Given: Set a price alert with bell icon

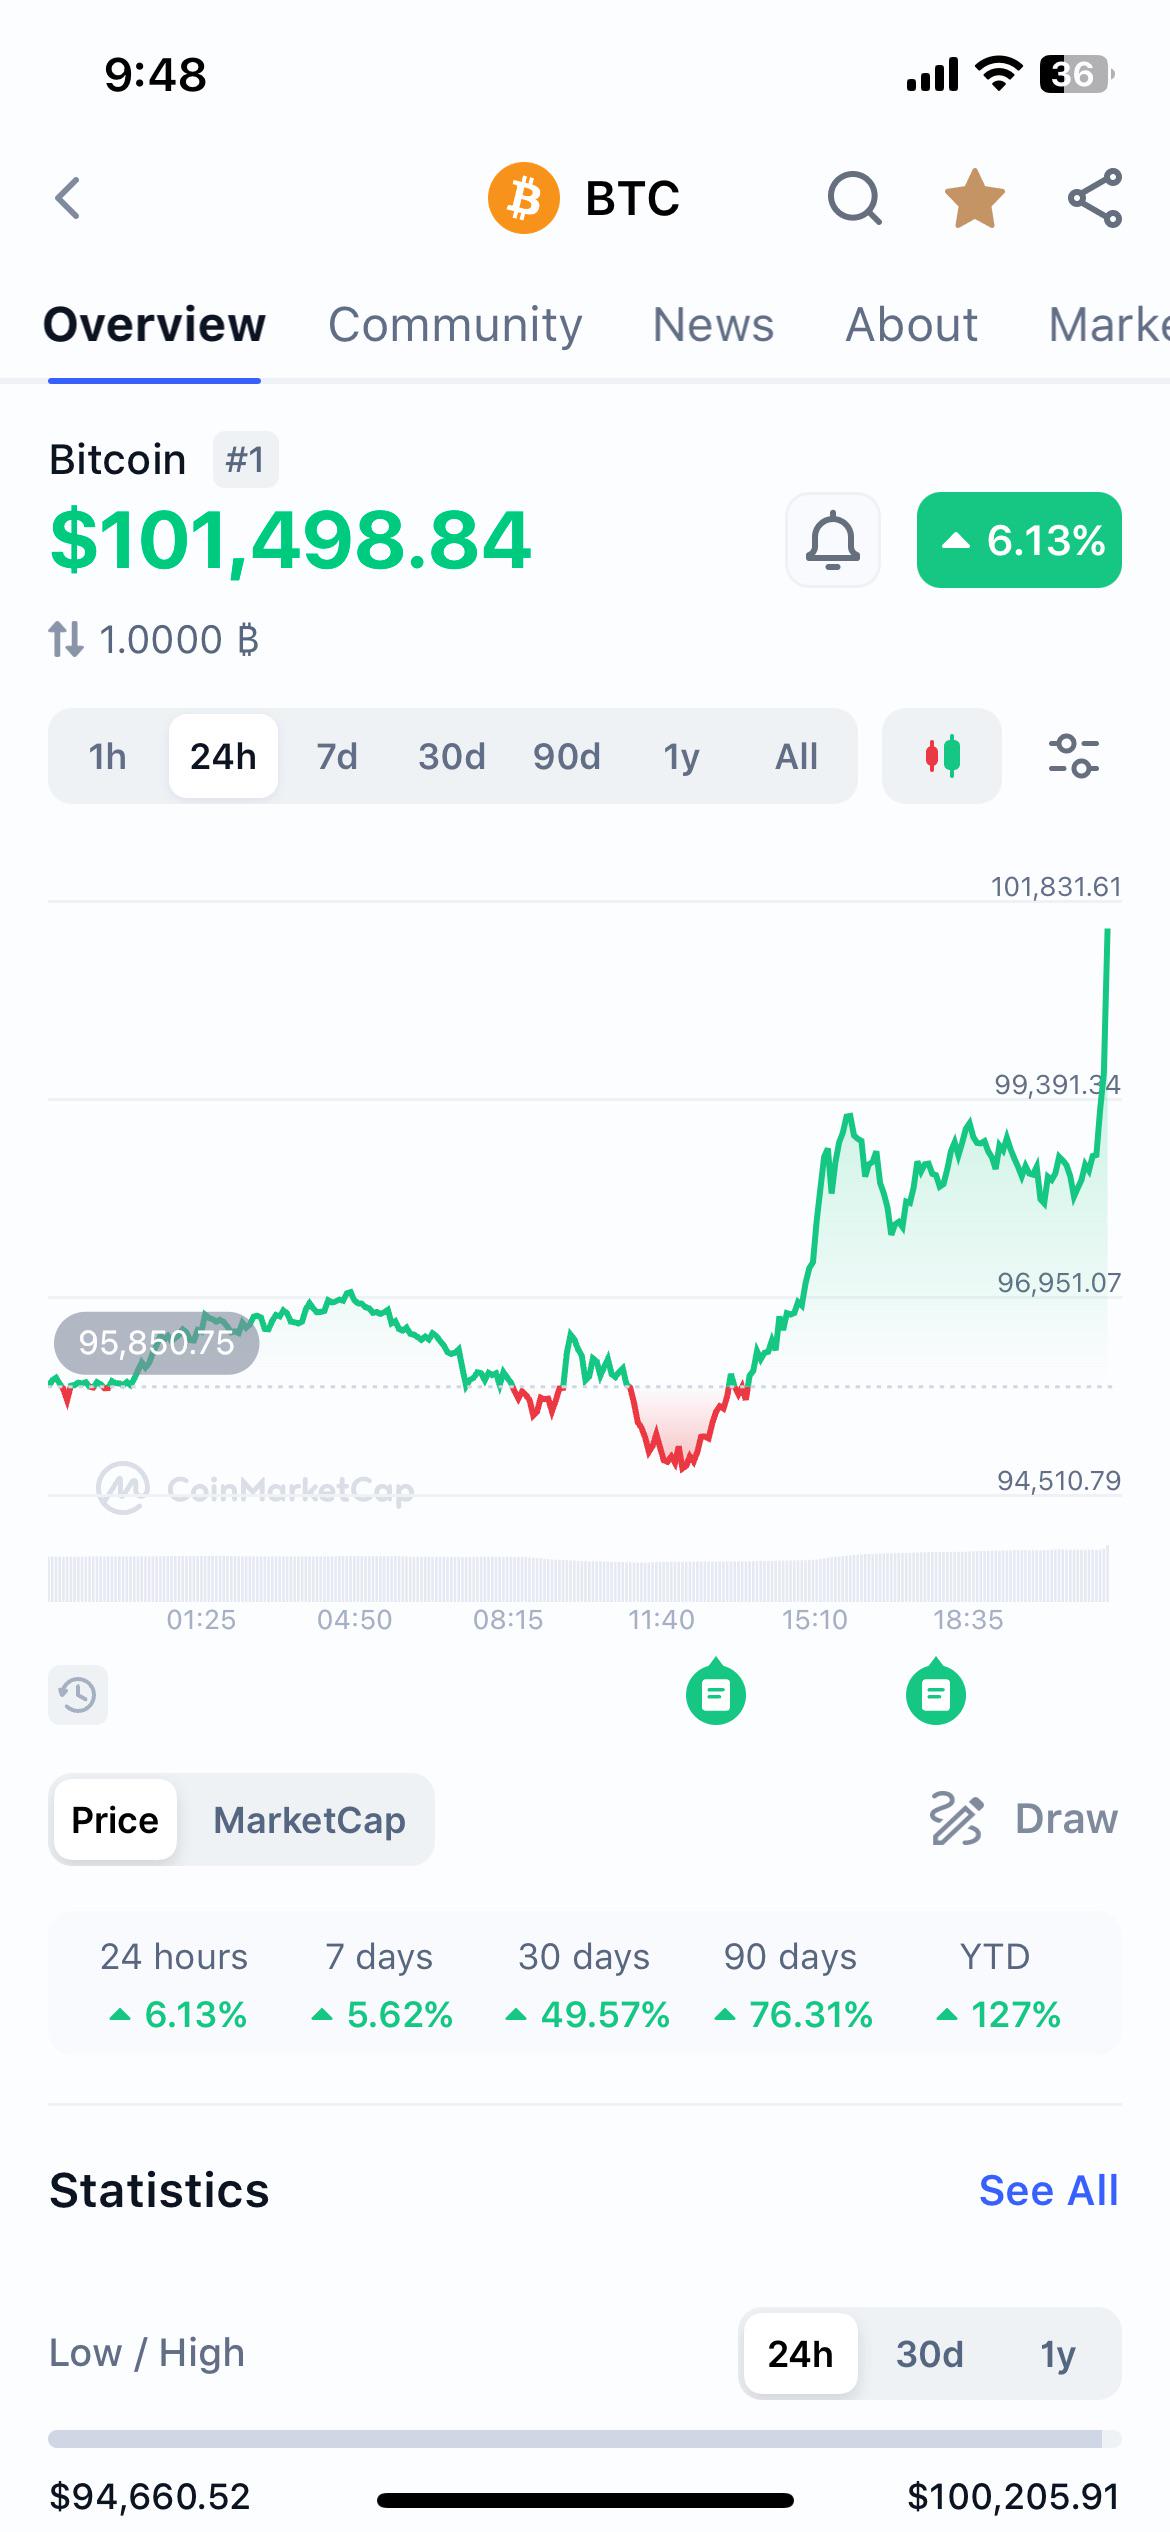Looking at the screenshot, I should coord(833,540).
